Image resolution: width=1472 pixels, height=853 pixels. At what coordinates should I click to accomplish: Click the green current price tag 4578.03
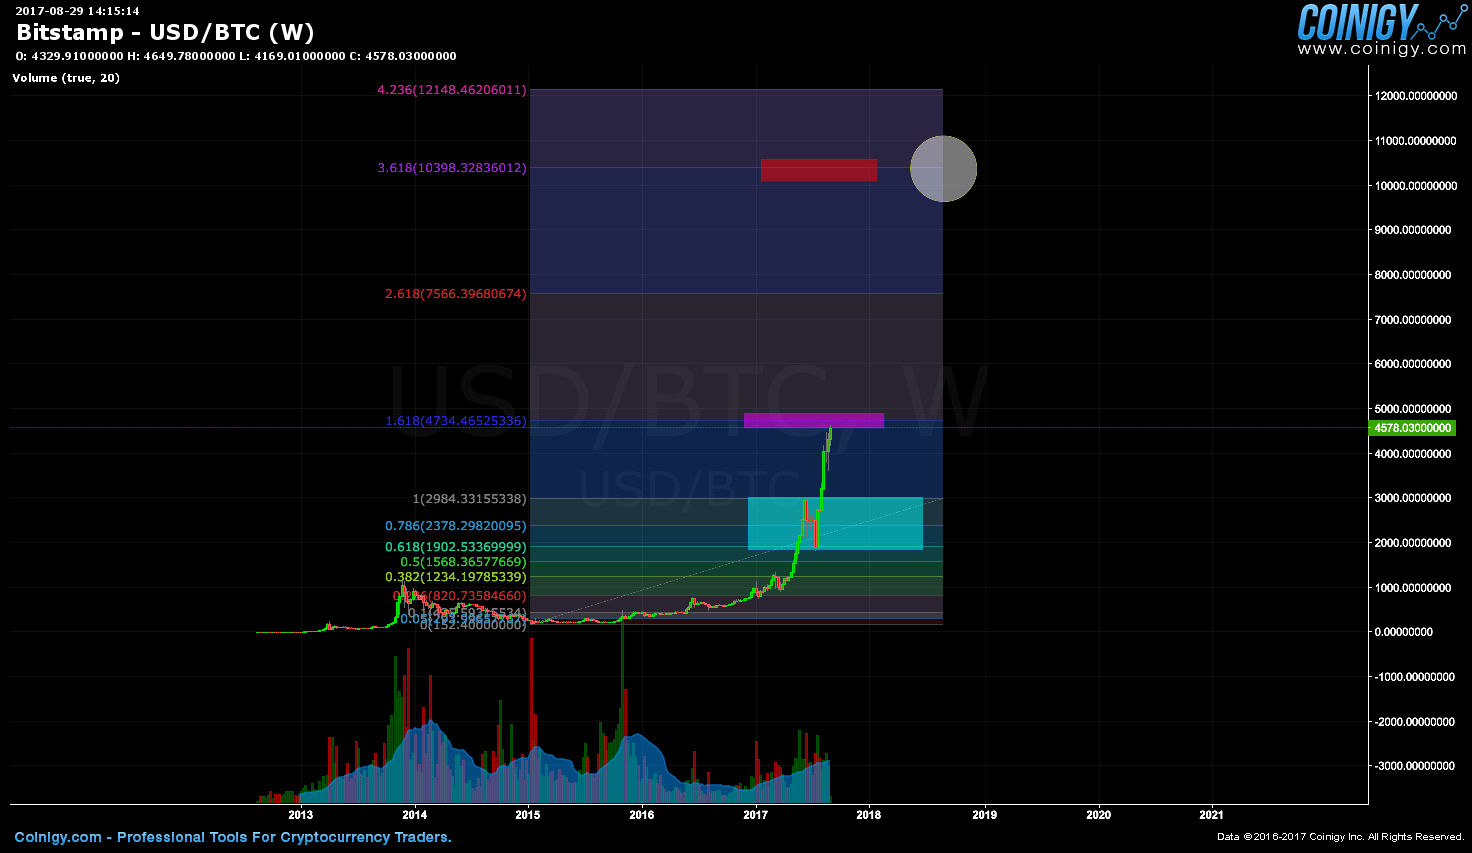click(x=1412, y=428)
